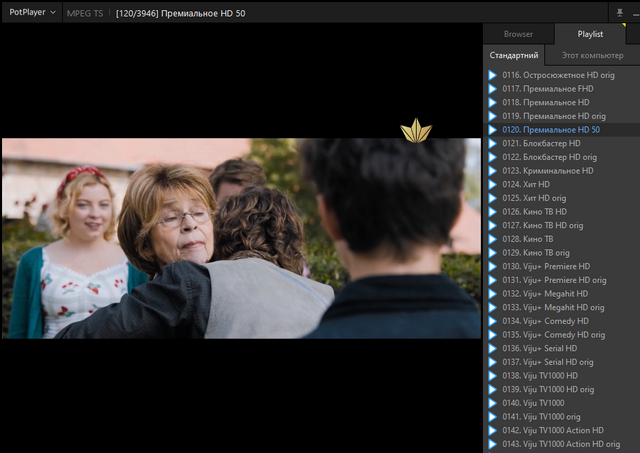Select playlist entry 0138. Viju TV1000 HD
The height and width of the screenshot is (453, 640).
(562, 376)
